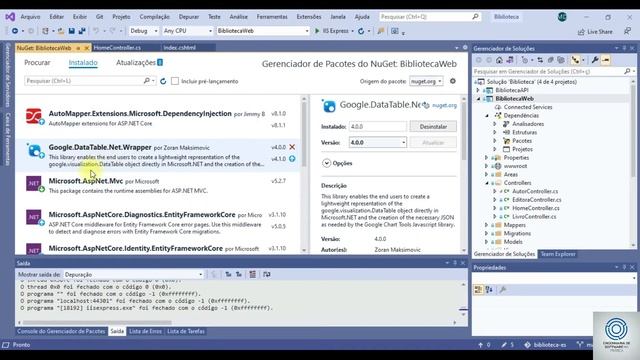Screen dimensions: 640x360
Task: Uninstall Google.DataTable.Net.Wrapper via red X icon
Action: [292, 147]
